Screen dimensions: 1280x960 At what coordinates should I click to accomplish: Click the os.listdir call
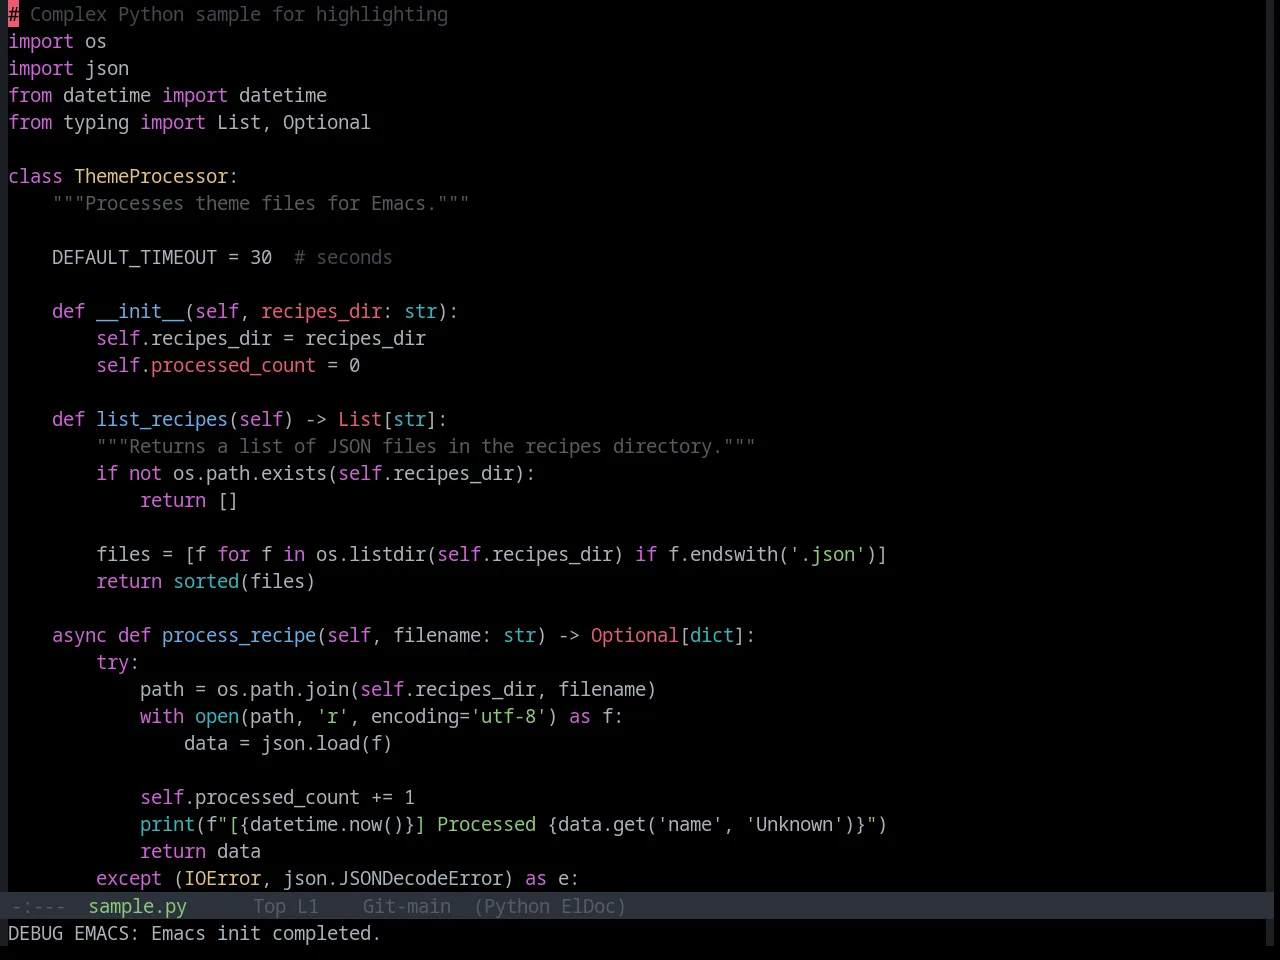[x=371, y=554]
